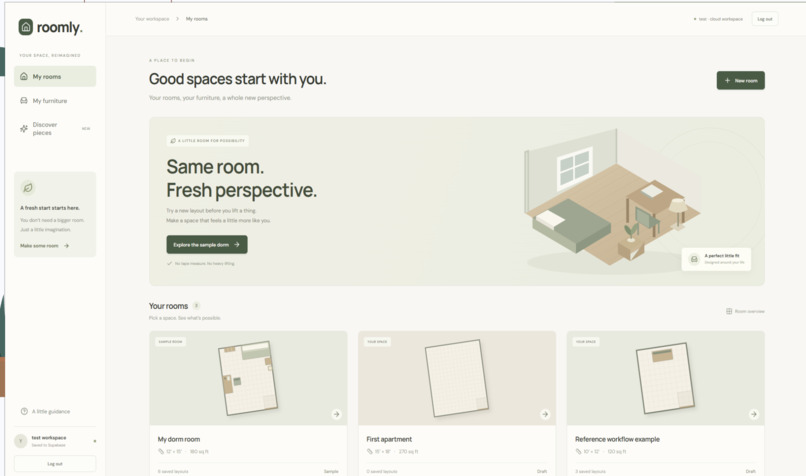Open My dorm room floor plan thumbnail

click(248, 378)
